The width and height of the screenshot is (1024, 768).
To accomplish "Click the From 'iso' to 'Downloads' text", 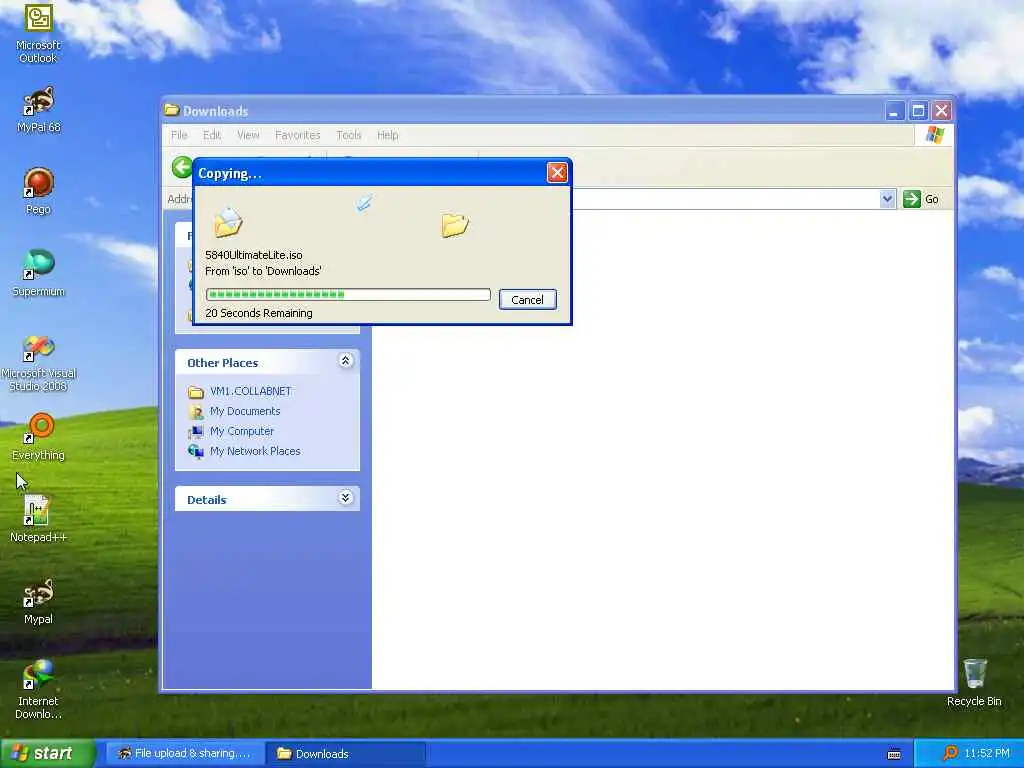I will pyautogui.click(x=263, y=271).
